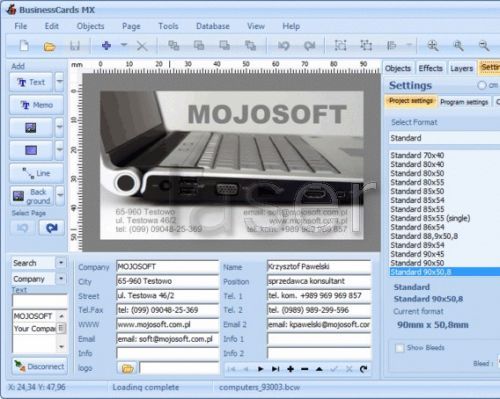The width and height of the screenshot is (500, 399).
Task: Click the first object ordering icon
Action: (173, 45)
